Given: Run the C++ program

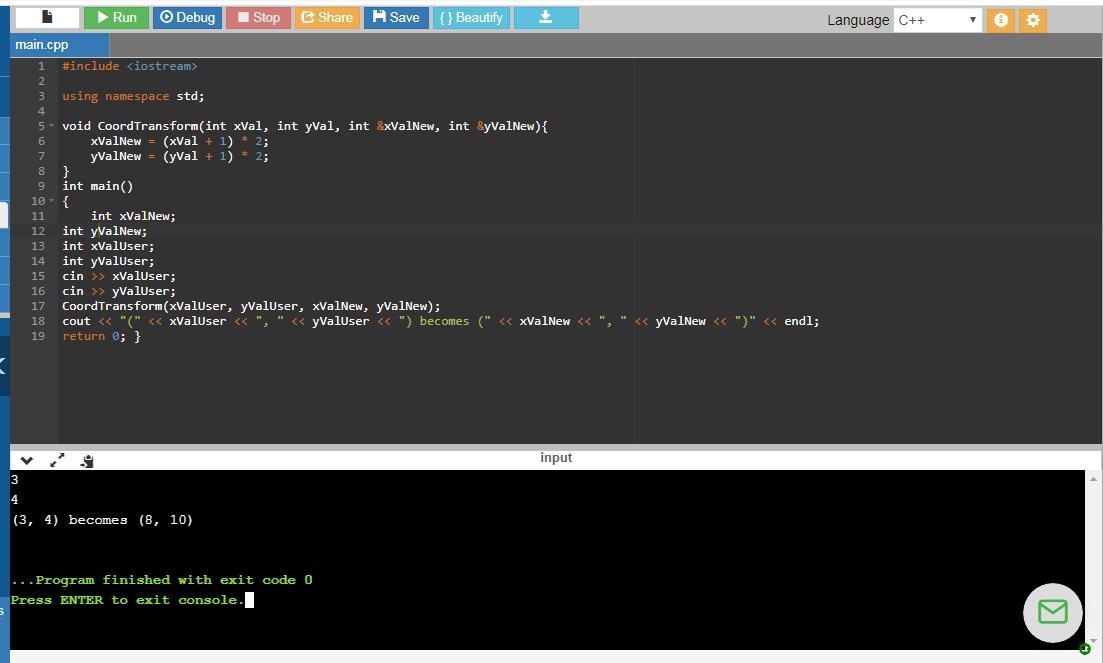Looking at the screenshot, I should click(116, 18).
